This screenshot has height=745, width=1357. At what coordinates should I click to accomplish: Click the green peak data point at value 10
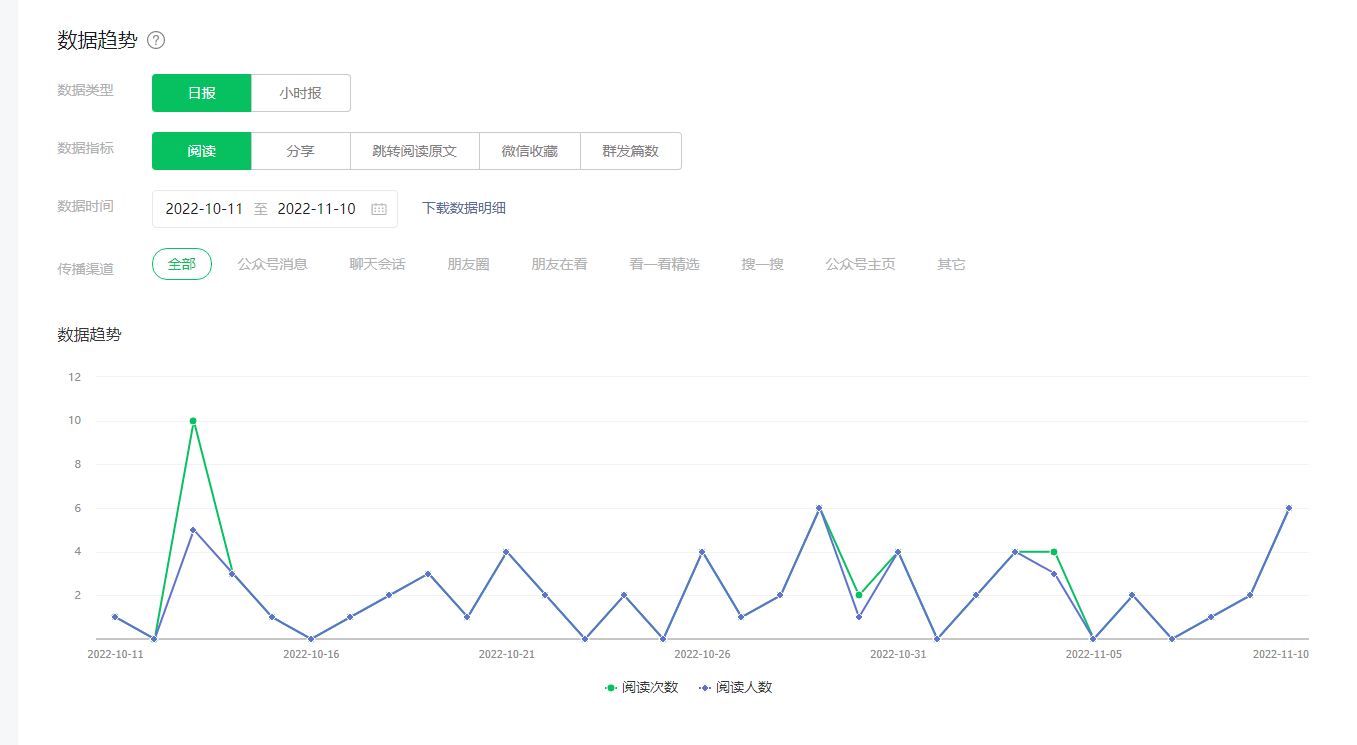[193, 421]
